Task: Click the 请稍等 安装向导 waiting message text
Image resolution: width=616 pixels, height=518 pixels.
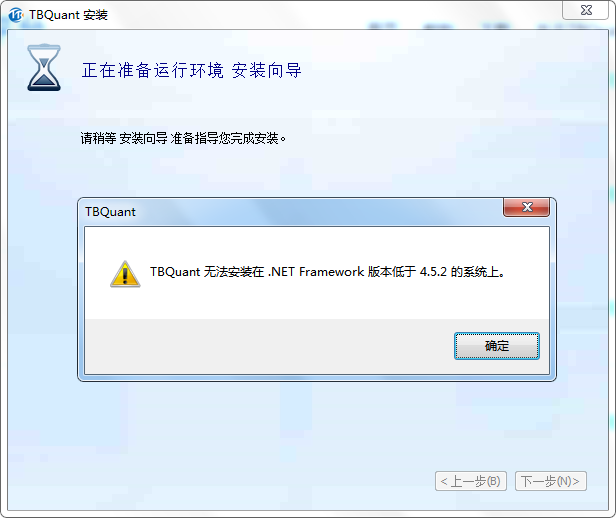Action: (183, 138)
